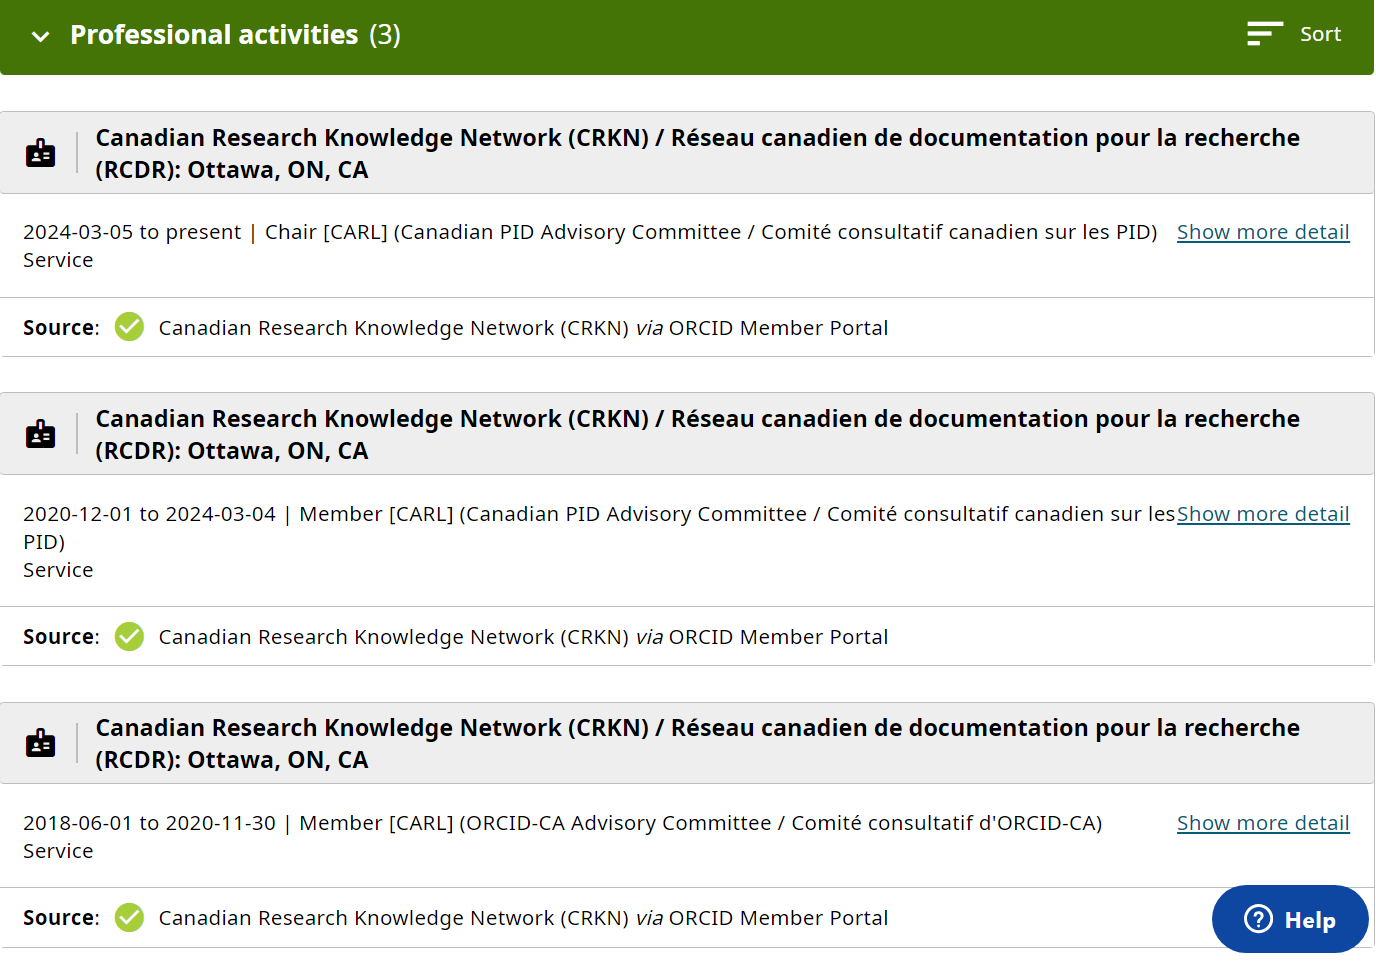The width and height of the screenshot is (1376, 964).
Task: Click the activity count (3) in the header
Action: point(385,34)
